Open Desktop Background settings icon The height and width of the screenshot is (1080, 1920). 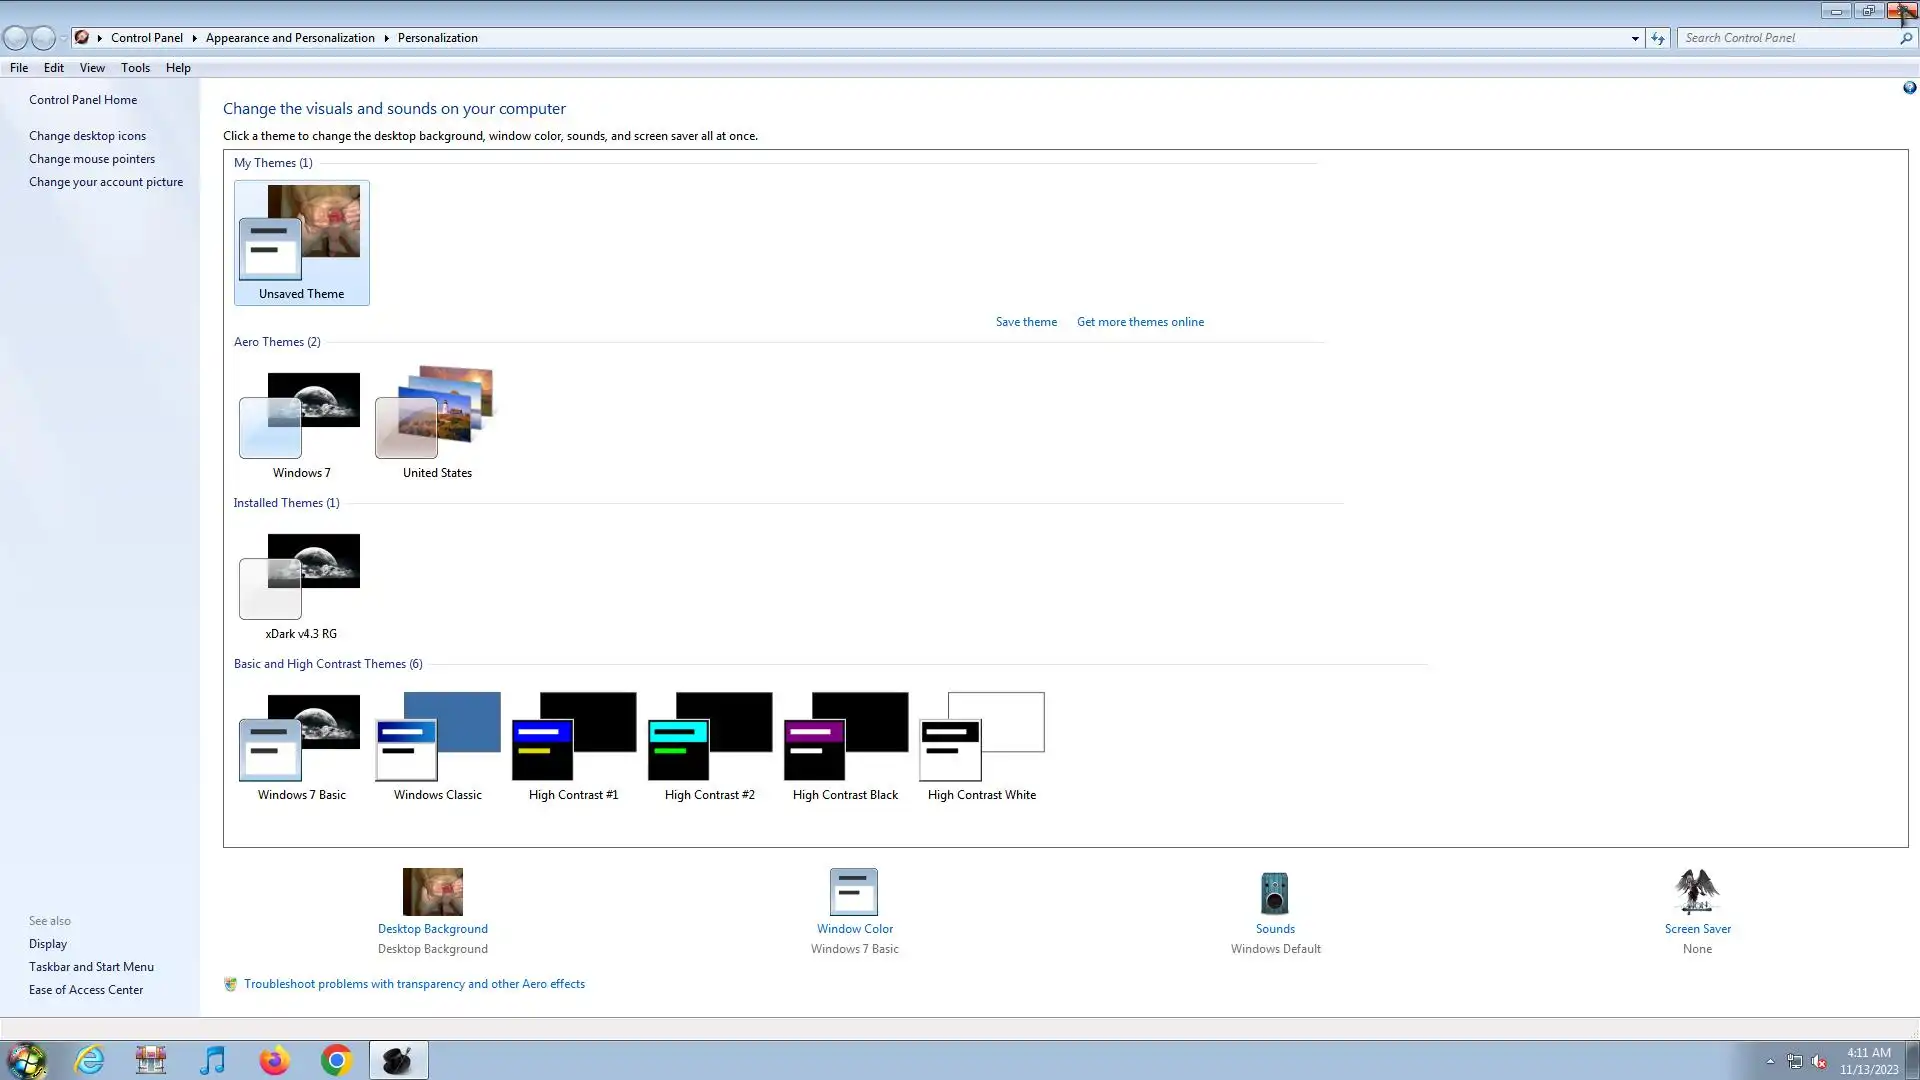tap(432, 892)
